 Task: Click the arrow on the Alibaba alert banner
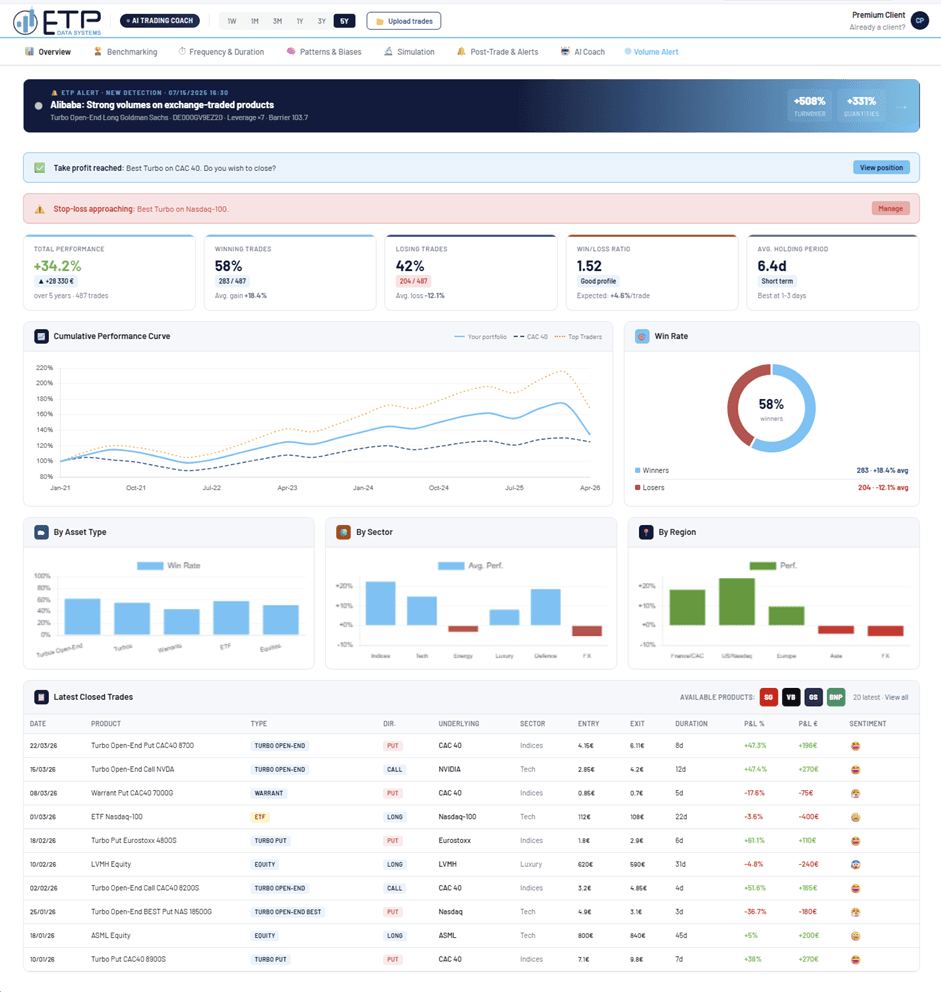pyautogui.click(x=902, y=106)
